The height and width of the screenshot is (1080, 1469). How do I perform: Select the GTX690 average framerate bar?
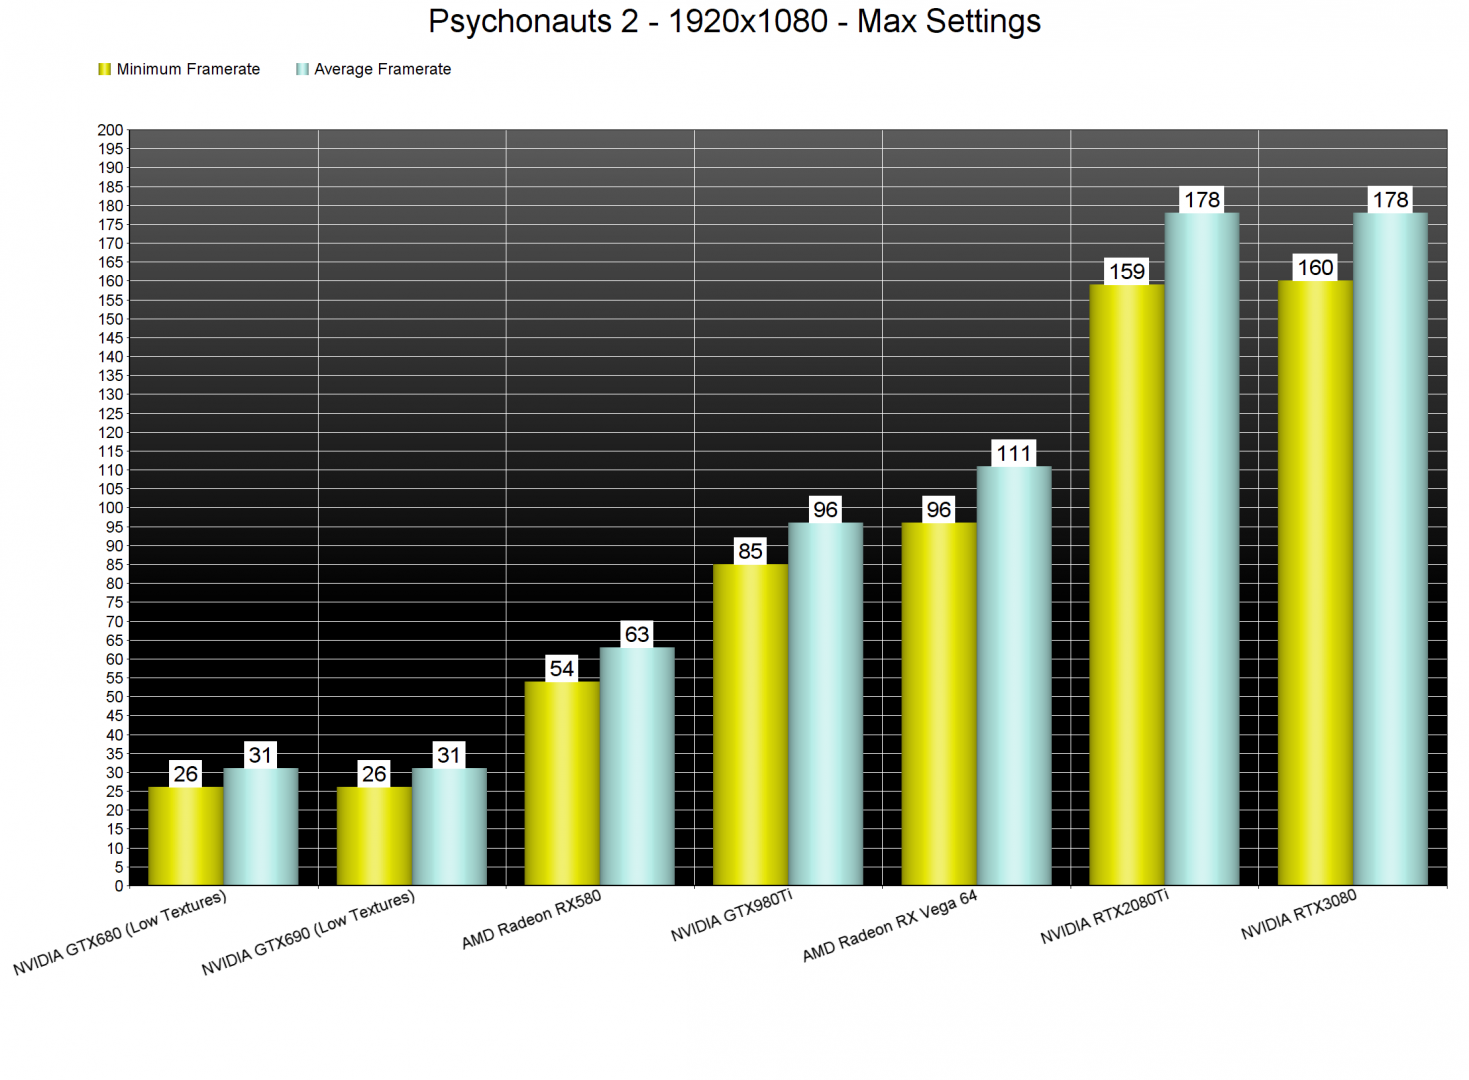[449, 826]
